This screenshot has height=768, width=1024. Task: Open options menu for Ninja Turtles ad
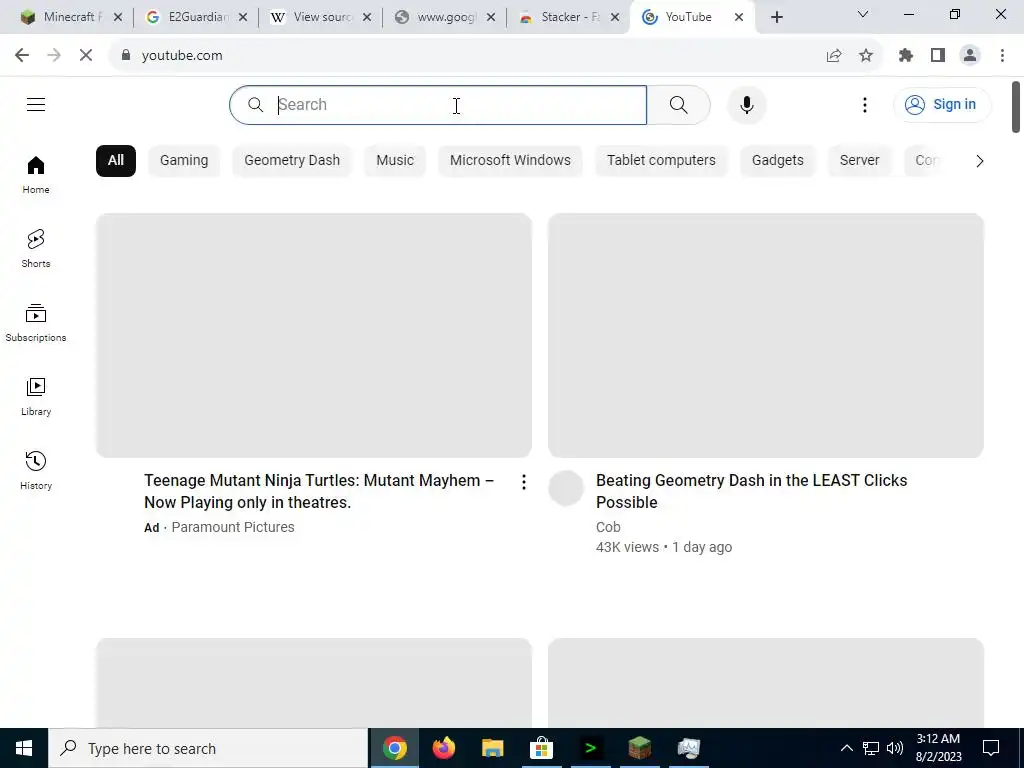click(524, 483)
